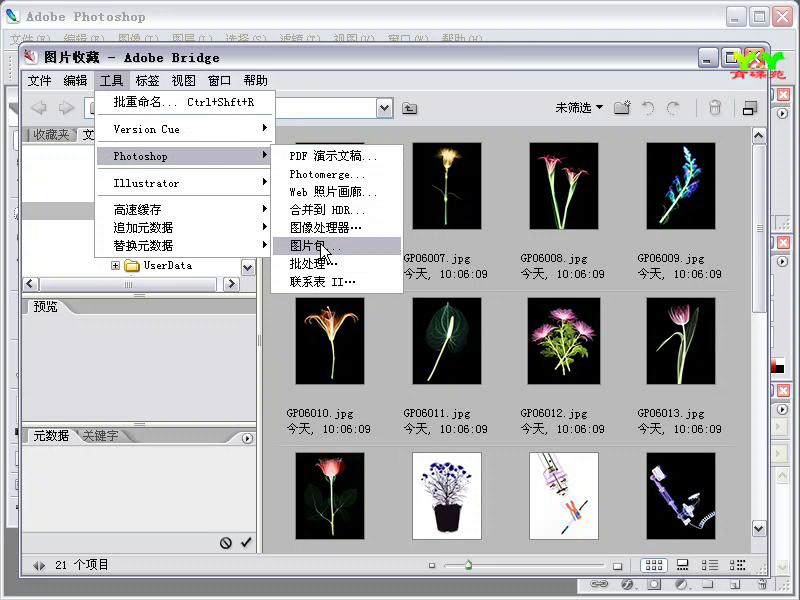Select the Photoshop submenu entry

pyautogui.click(x=184, y=156)
